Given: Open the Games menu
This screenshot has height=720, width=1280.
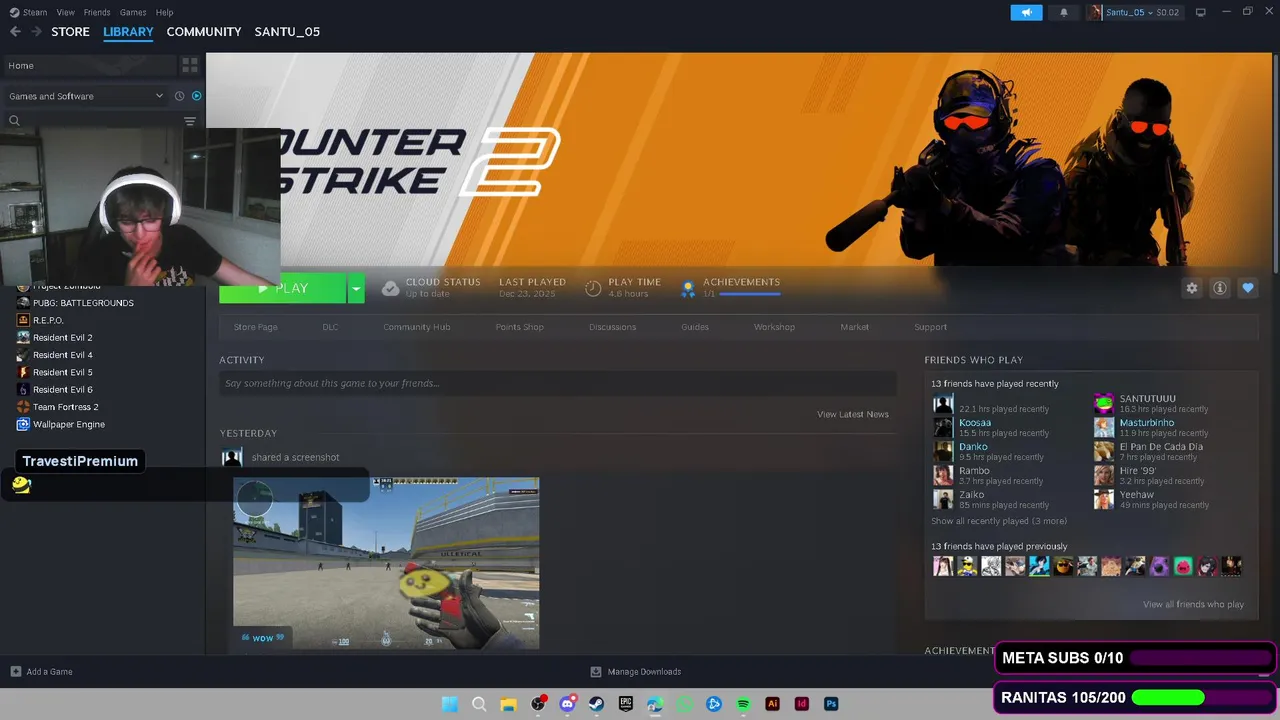Looking at the screenshot, I should [133, 12].
